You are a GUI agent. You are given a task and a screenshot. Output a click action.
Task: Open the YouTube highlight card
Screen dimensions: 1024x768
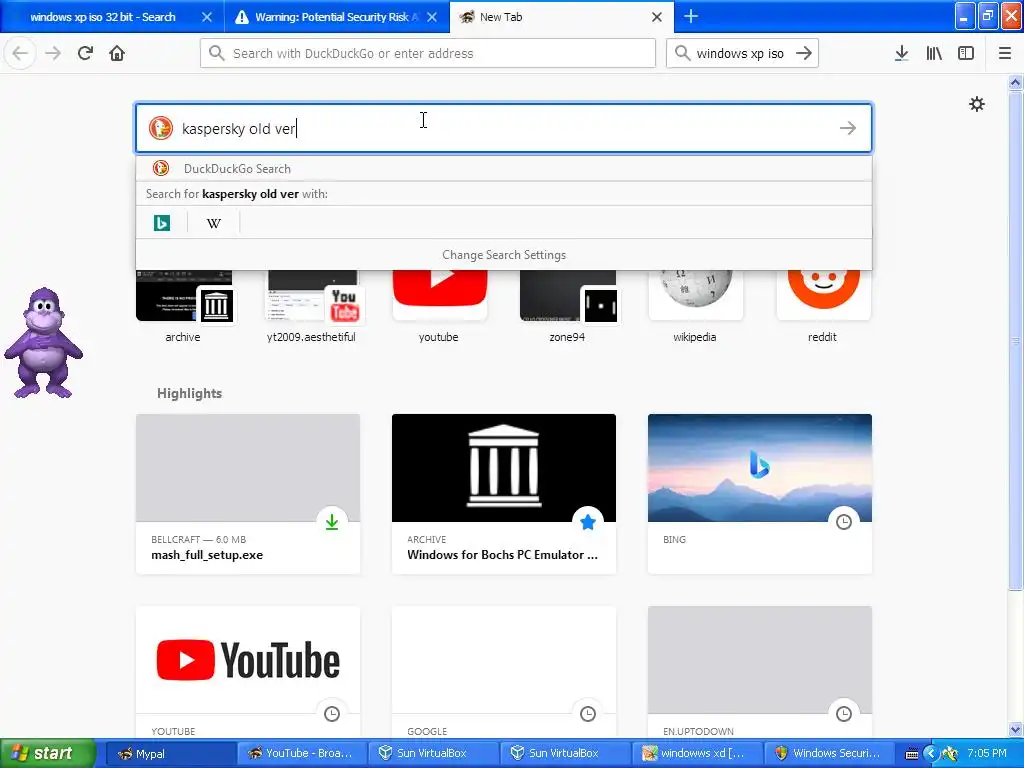pos(248,673)
